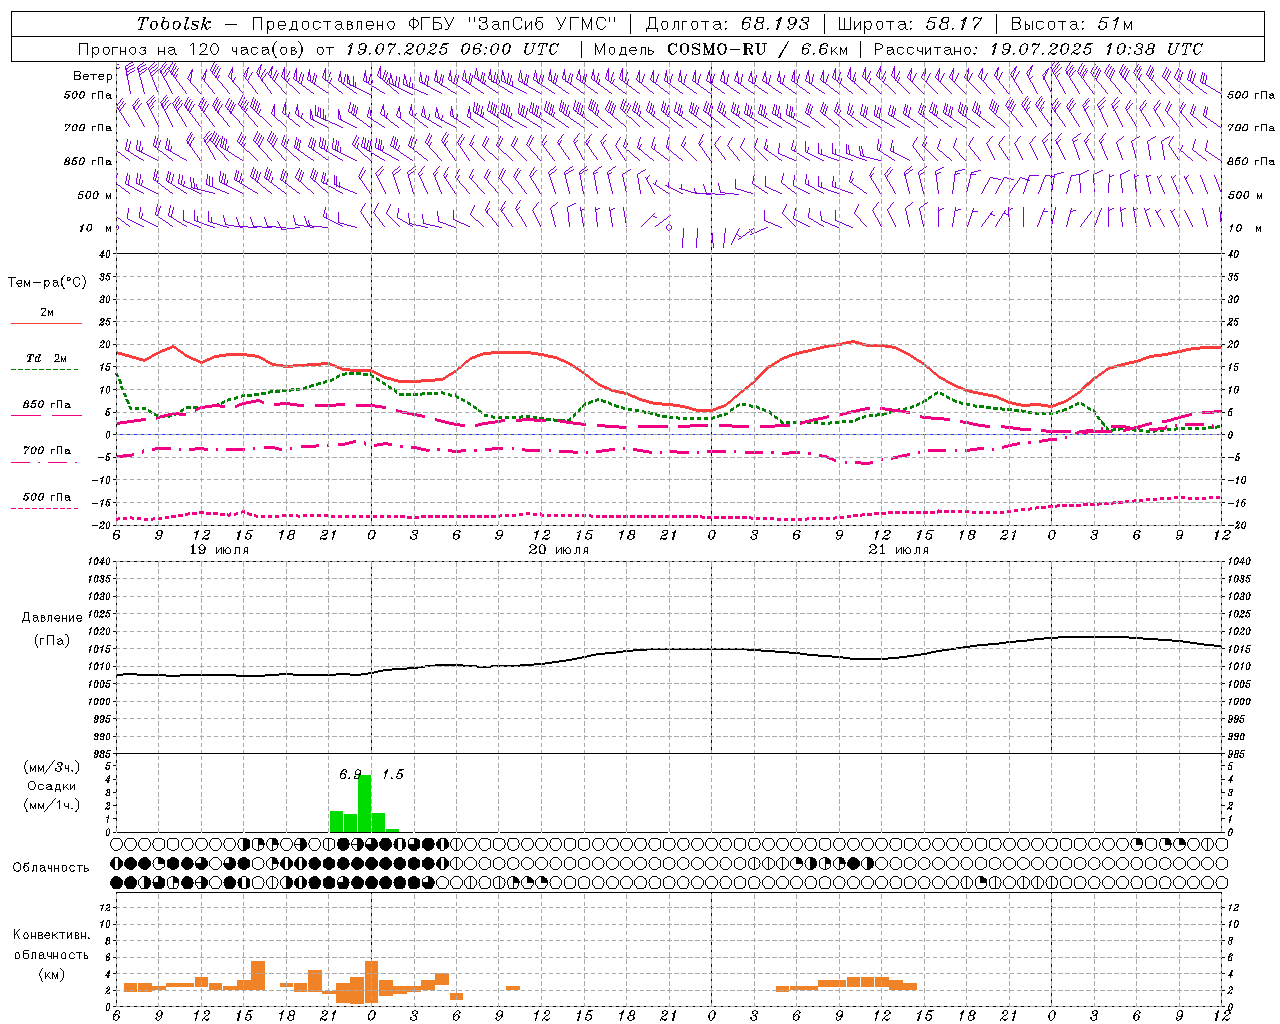Click the tallest green precipitation bar
Image resolution: width=1280 pixels, height=1024 pixels.
(x=365, y=803)
